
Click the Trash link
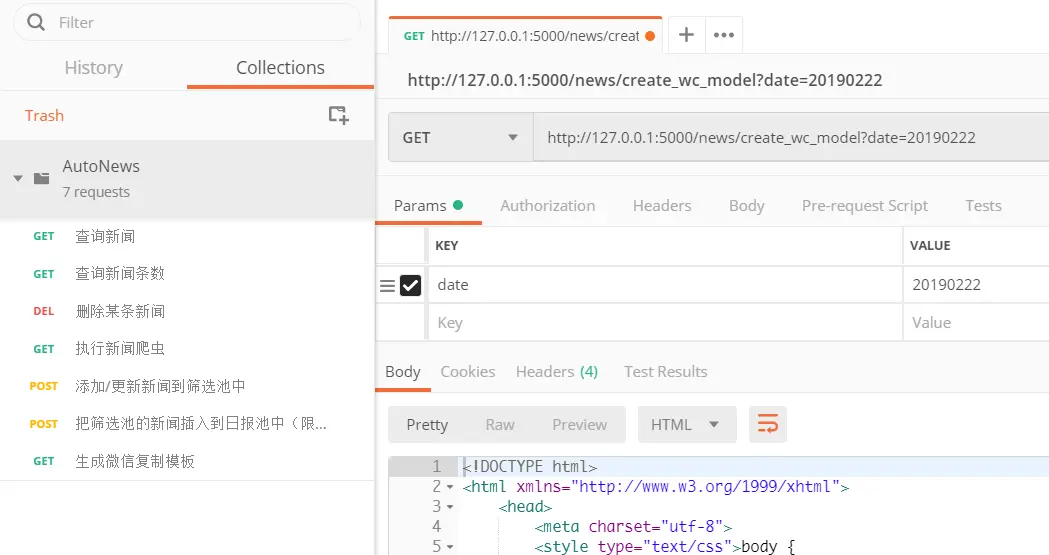(44, 115)
